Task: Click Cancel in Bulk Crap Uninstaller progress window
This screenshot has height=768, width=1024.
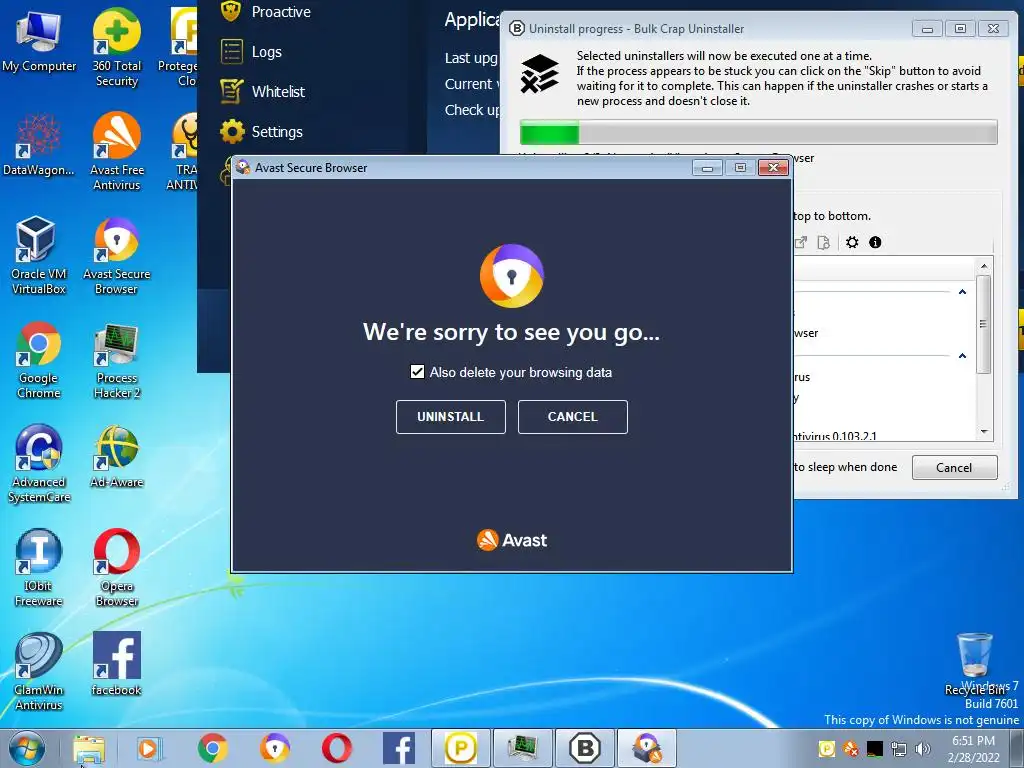Action: tap(954, 468)
